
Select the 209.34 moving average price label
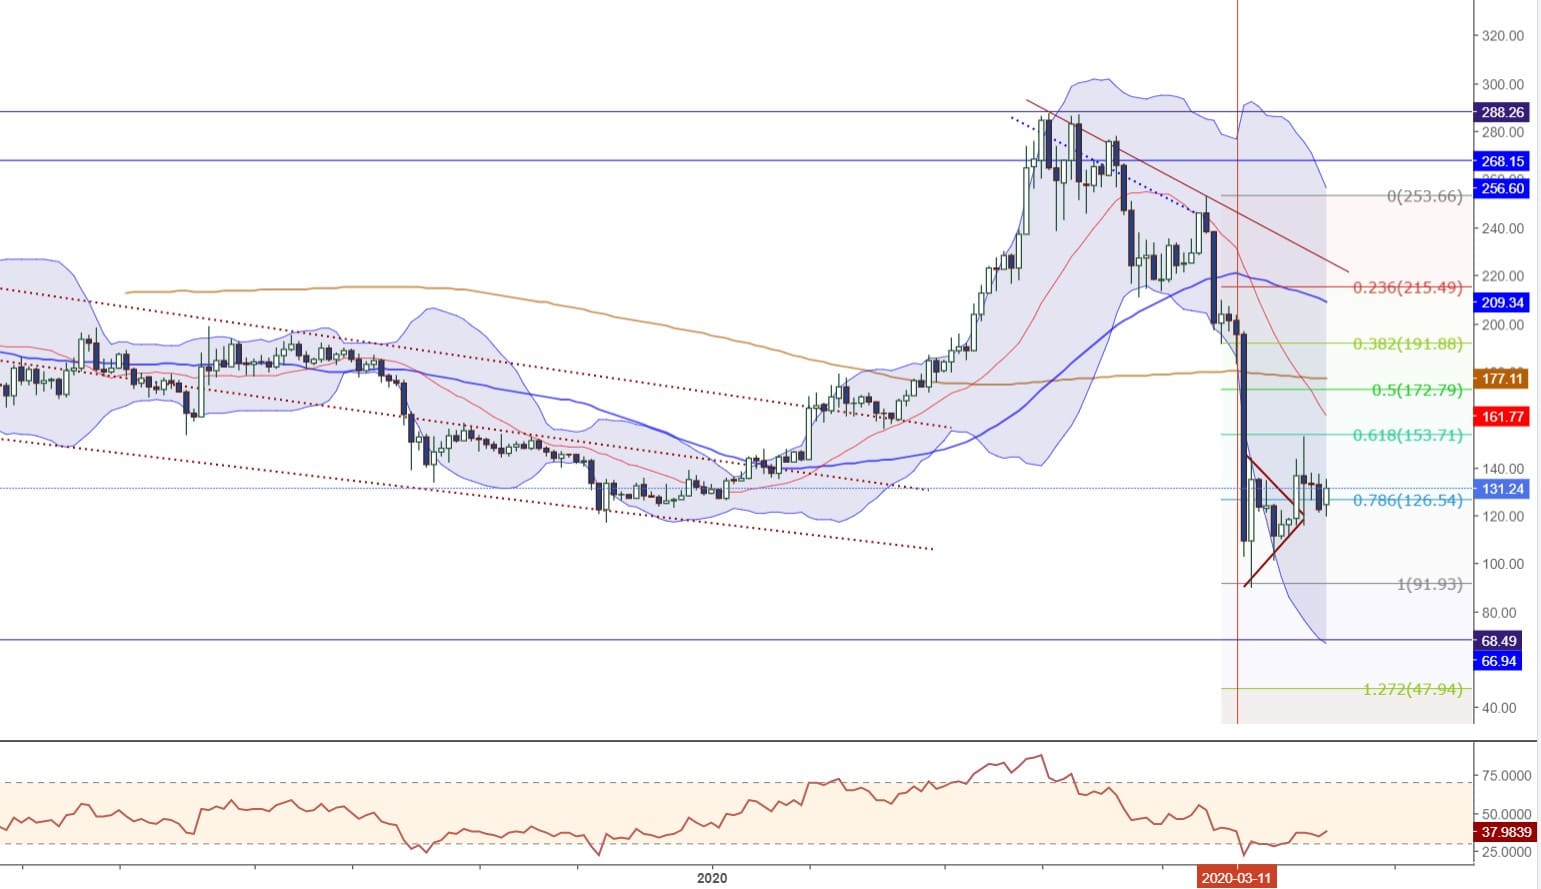[x=1500, y=302]
